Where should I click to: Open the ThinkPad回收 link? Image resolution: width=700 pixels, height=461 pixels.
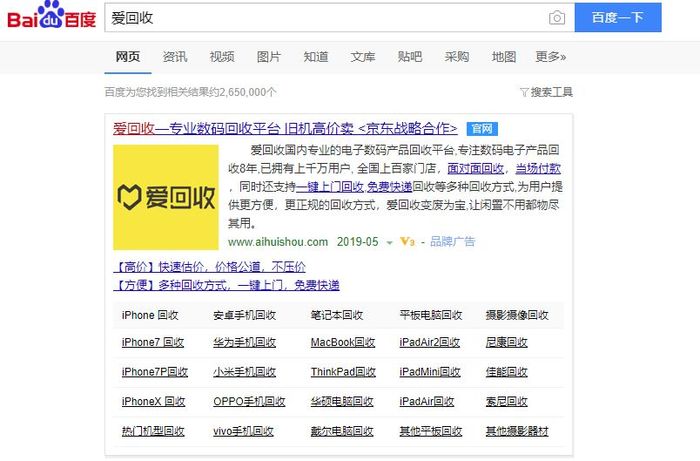tap(343, 372)
